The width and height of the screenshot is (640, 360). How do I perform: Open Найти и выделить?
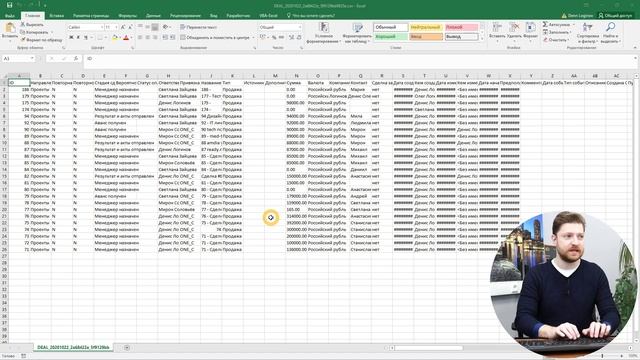[x=610, y=33]
